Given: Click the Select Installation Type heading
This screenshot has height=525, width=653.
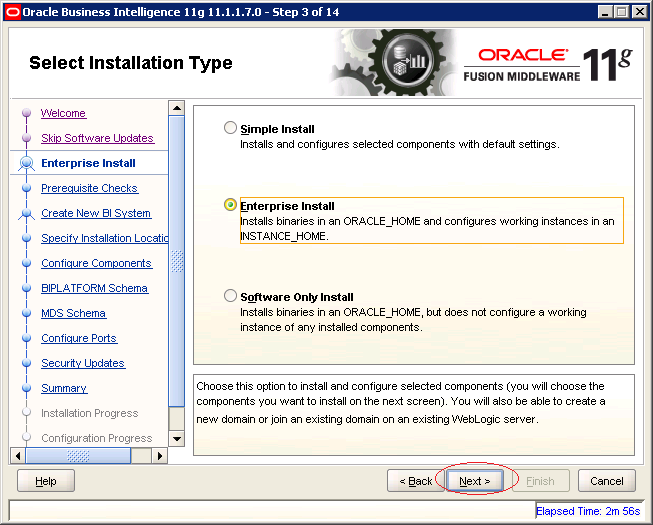Looking at the screenshot, I should tap(131, 63).
